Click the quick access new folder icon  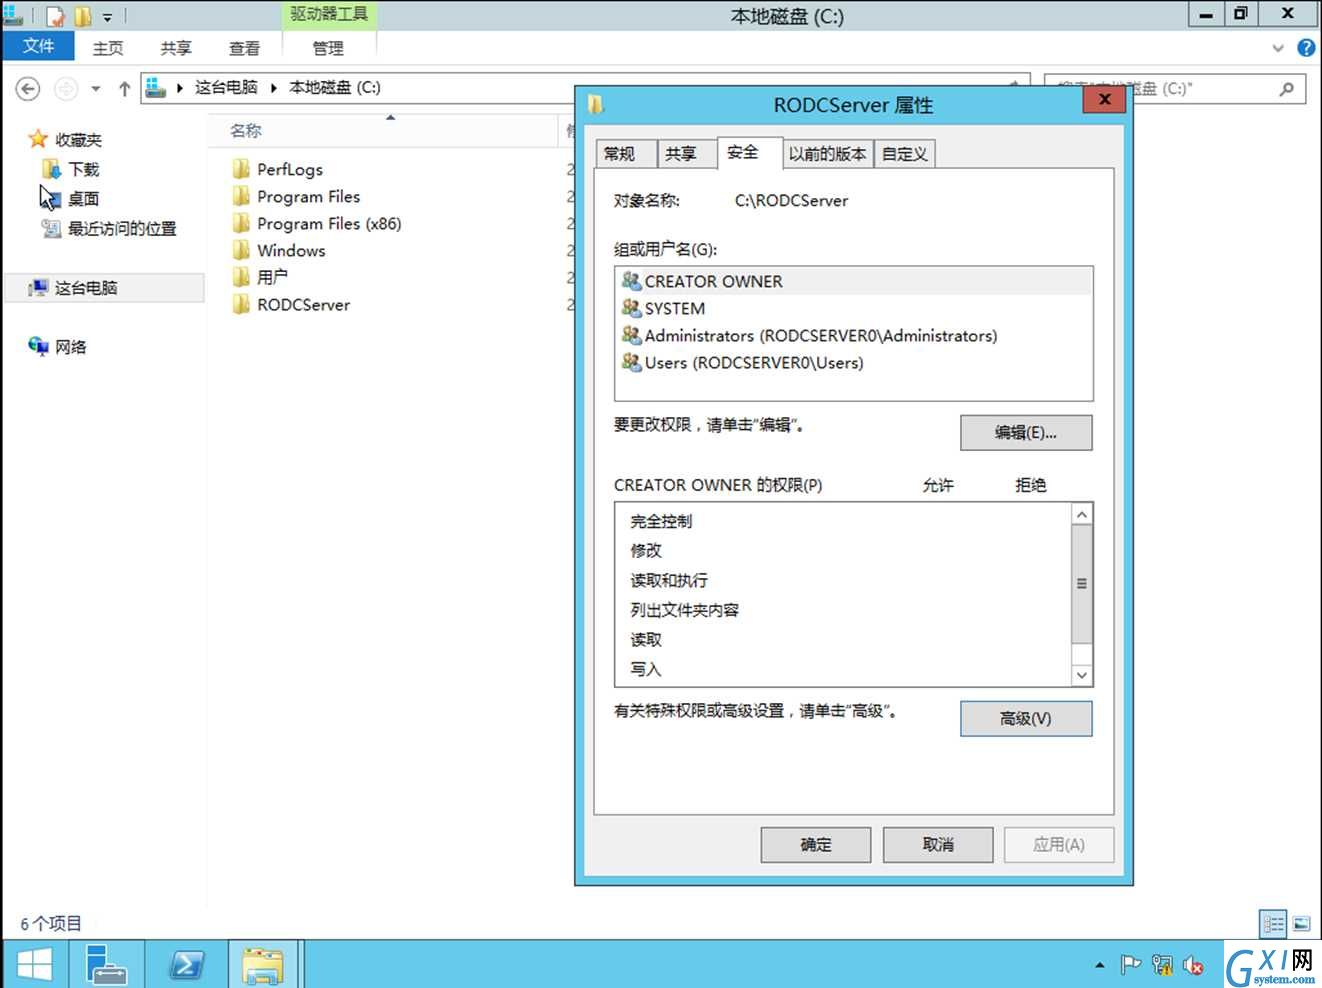tap(83, 16)
